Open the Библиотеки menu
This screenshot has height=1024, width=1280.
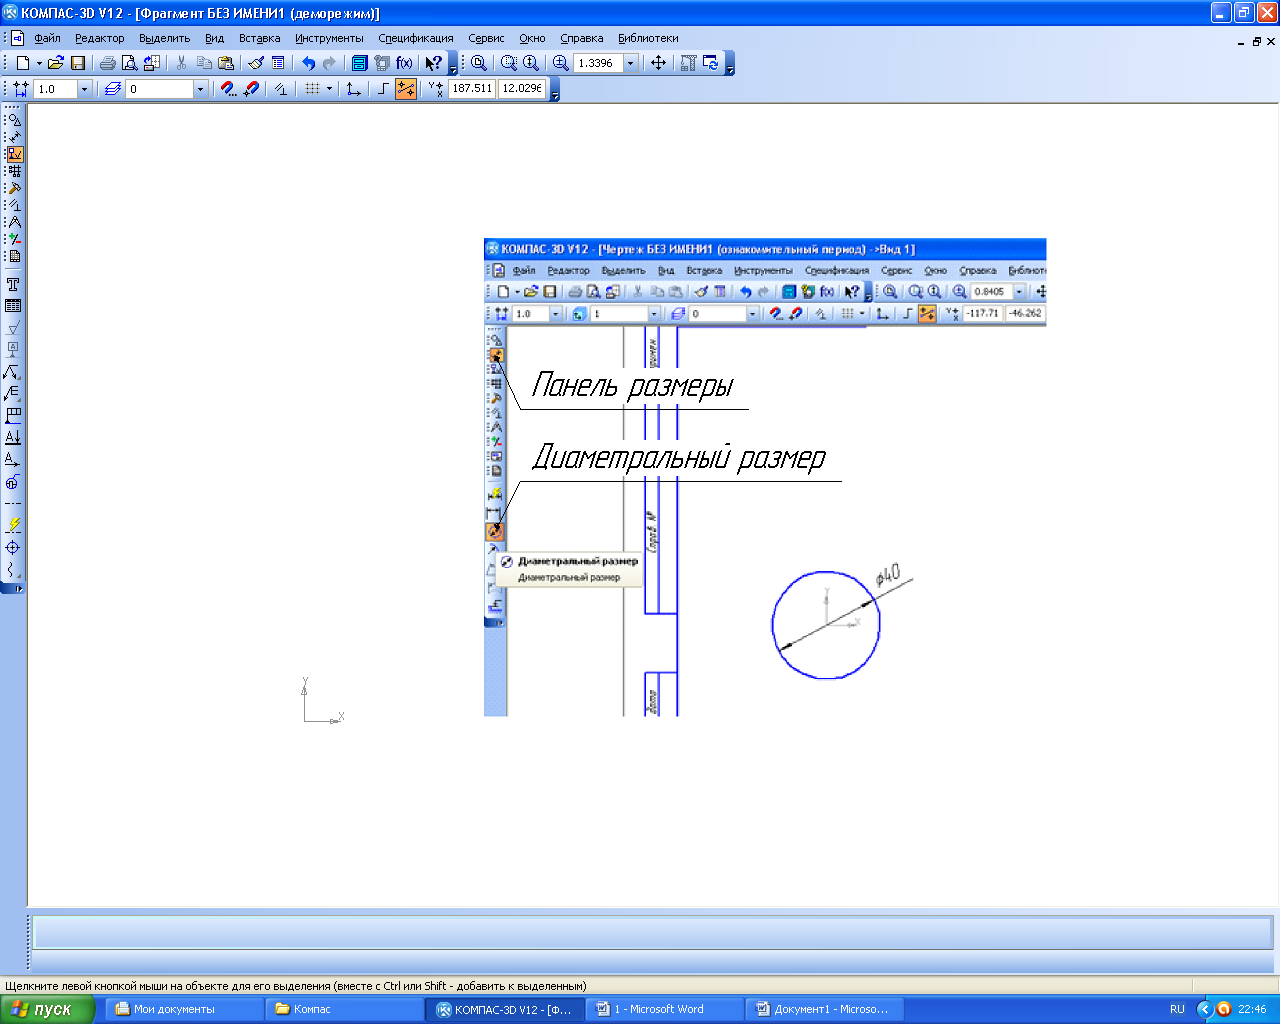coord(648,38)
